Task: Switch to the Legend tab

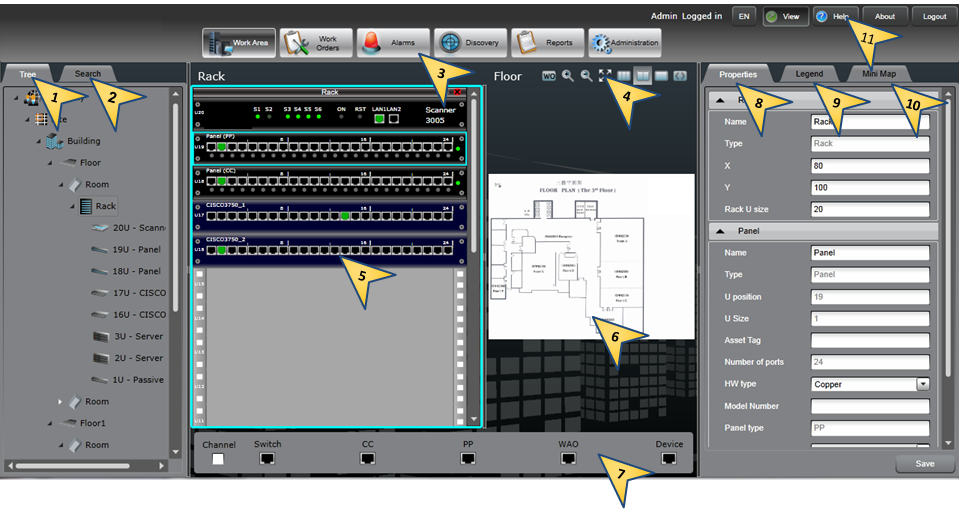Action: 809,74
